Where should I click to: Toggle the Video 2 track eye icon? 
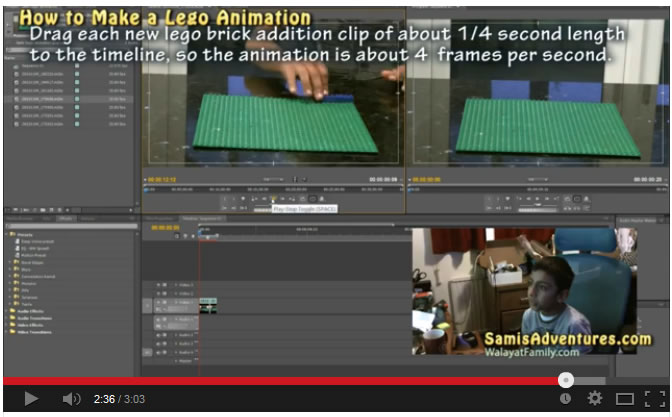(158, 294)
